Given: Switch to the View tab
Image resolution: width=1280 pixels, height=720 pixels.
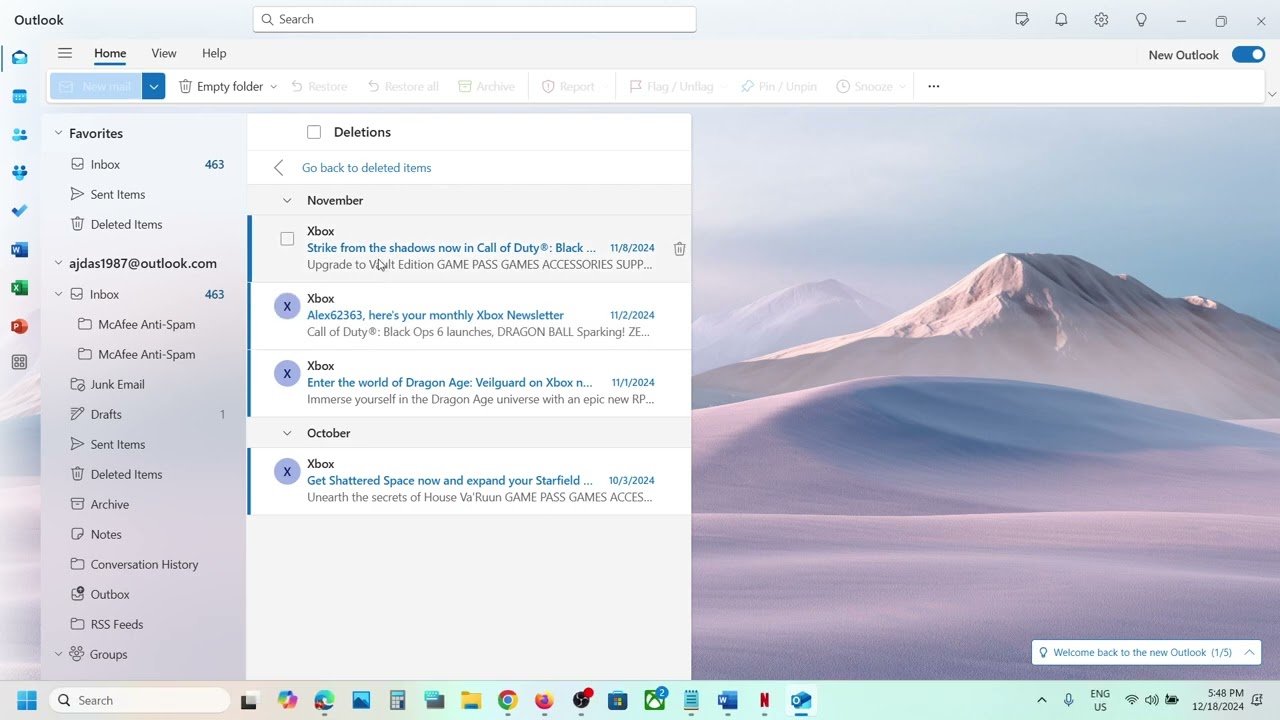Looking at the screenshot, I should click(164, 53).
